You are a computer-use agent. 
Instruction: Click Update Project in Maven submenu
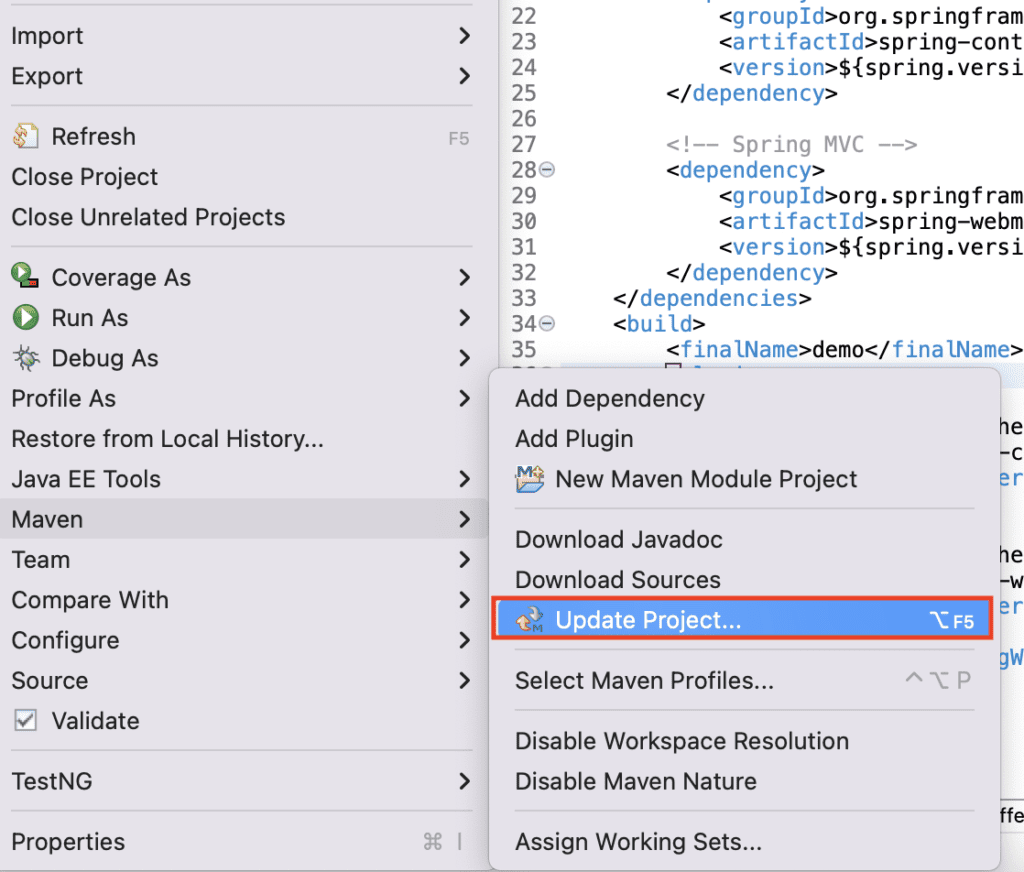click(x=743, y=619)
